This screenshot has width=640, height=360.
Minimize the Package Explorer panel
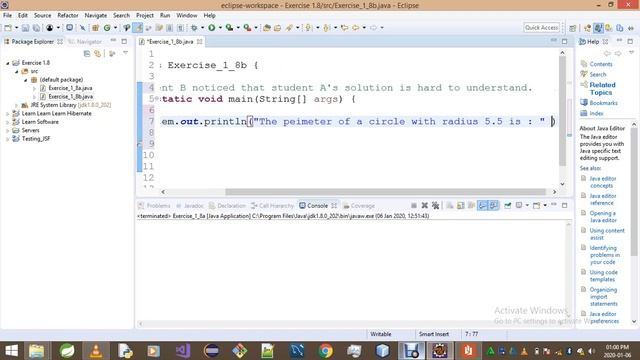point(113,41)
